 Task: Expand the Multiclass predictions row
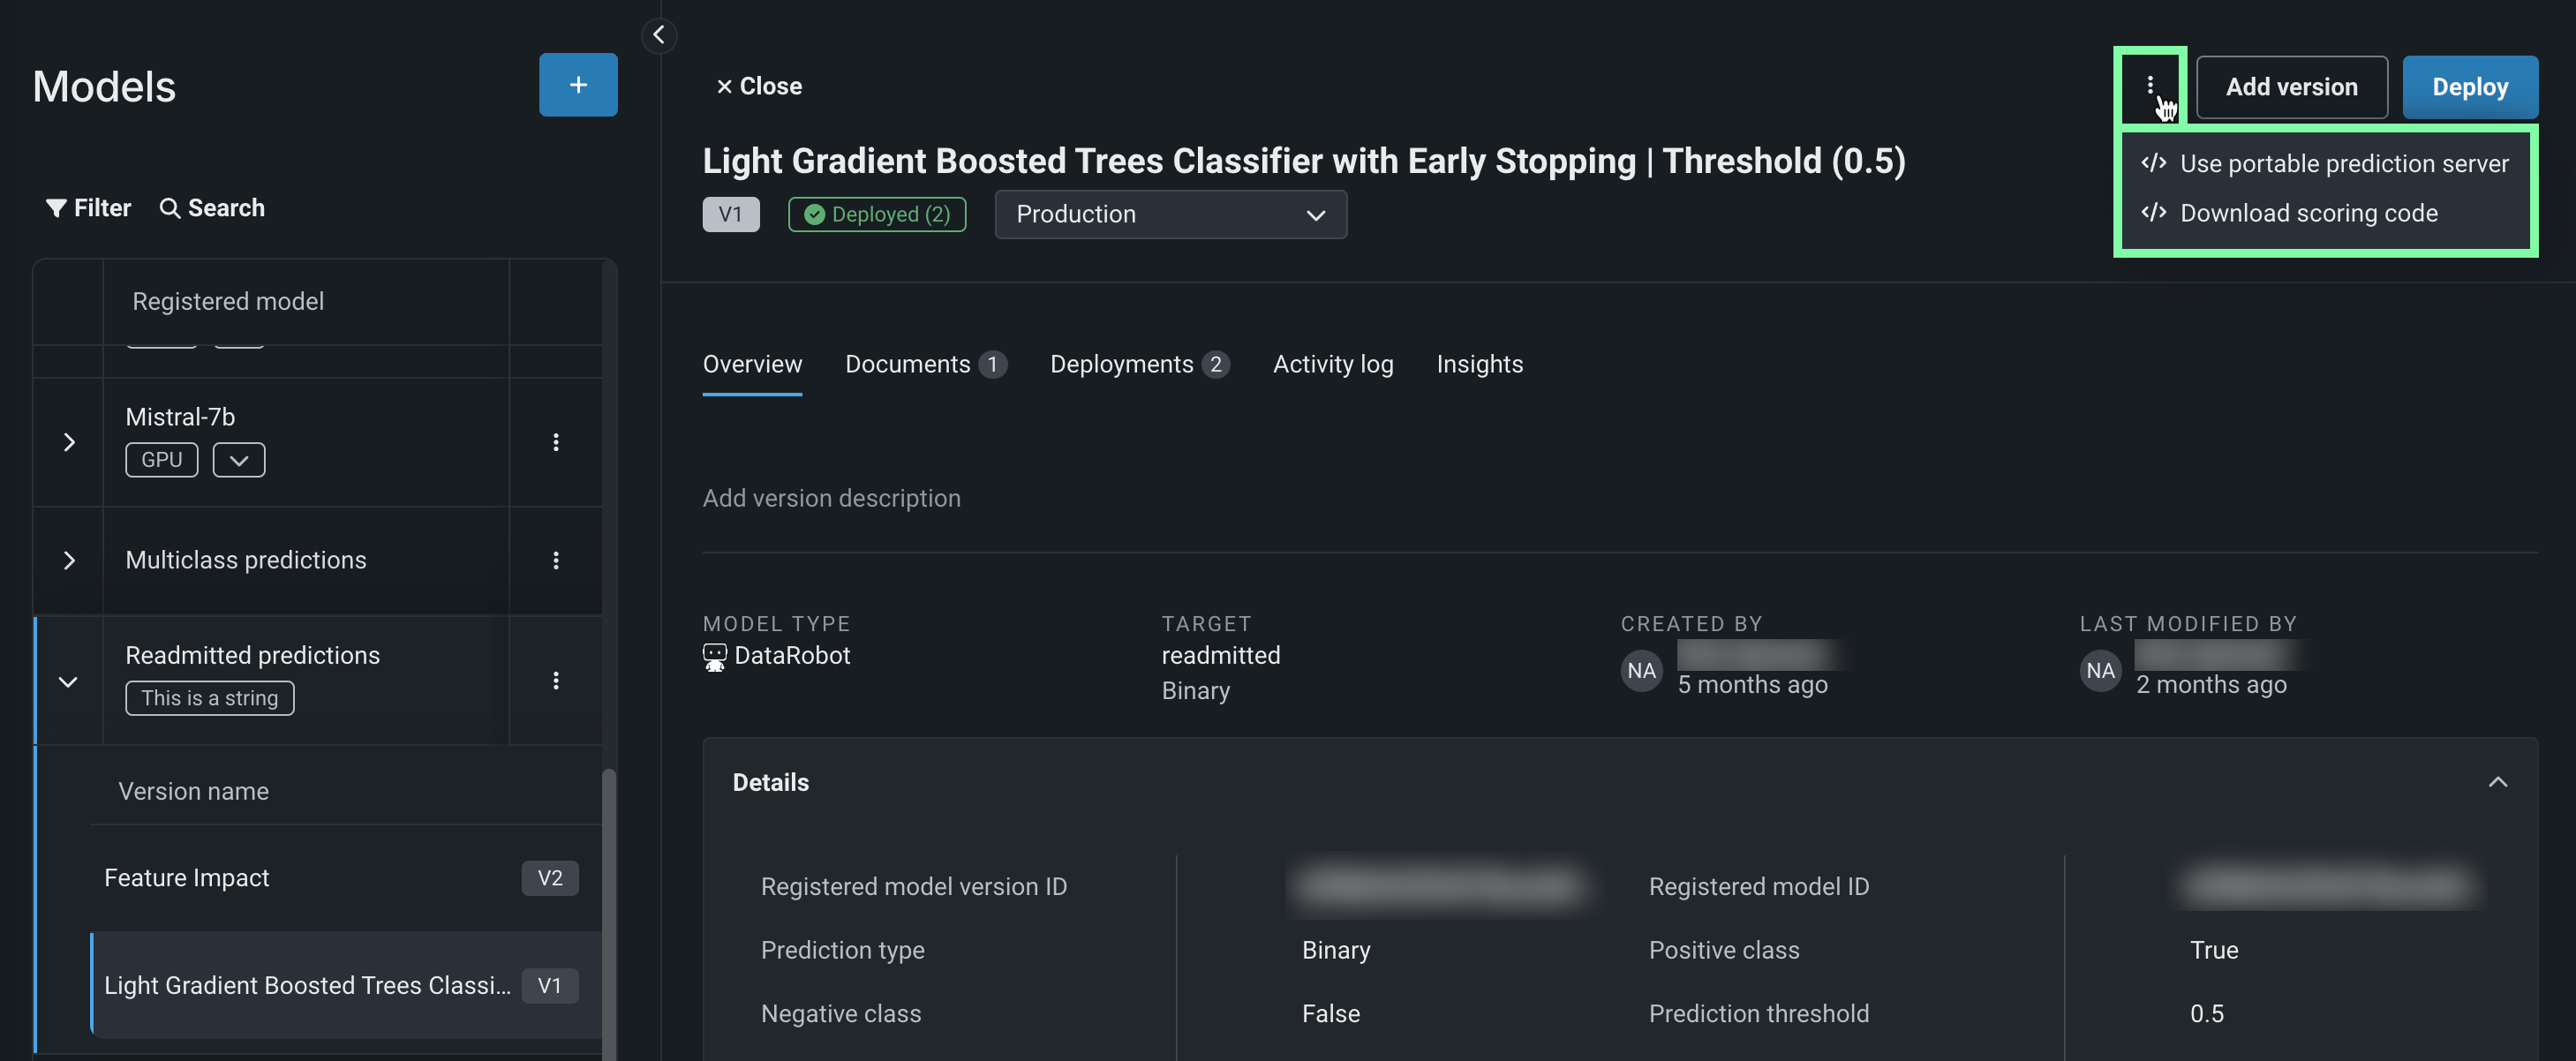click(x=69, y=560)
